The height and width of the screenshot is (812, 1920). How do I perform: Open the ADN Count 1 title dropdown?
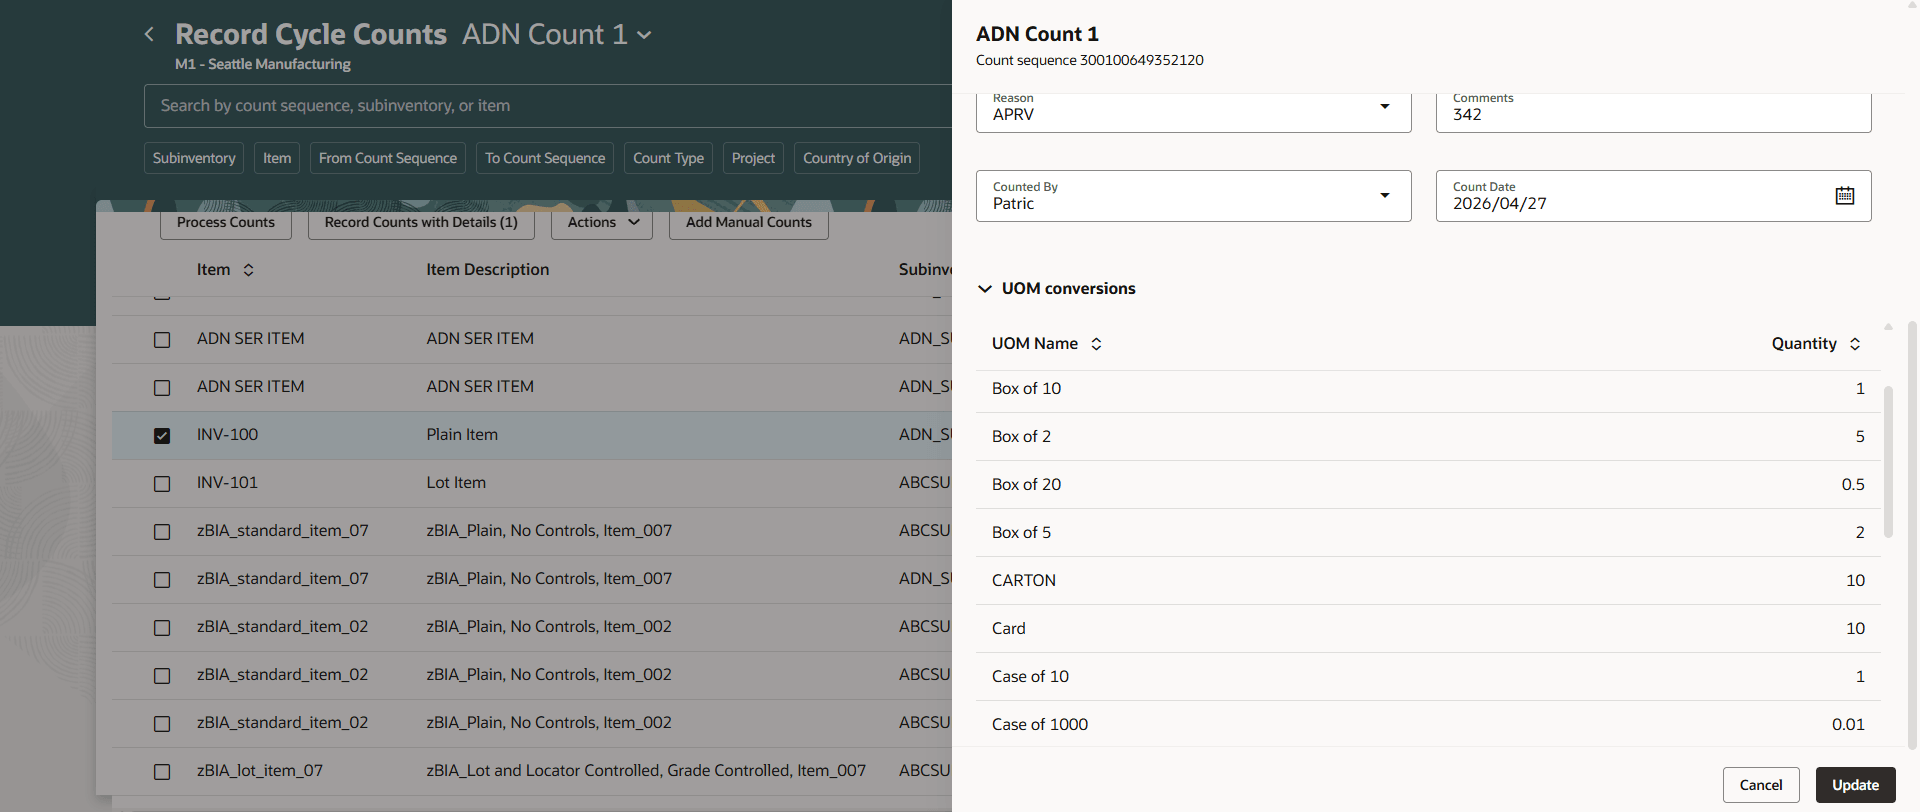pyautogui.click(x=645, y=35)
